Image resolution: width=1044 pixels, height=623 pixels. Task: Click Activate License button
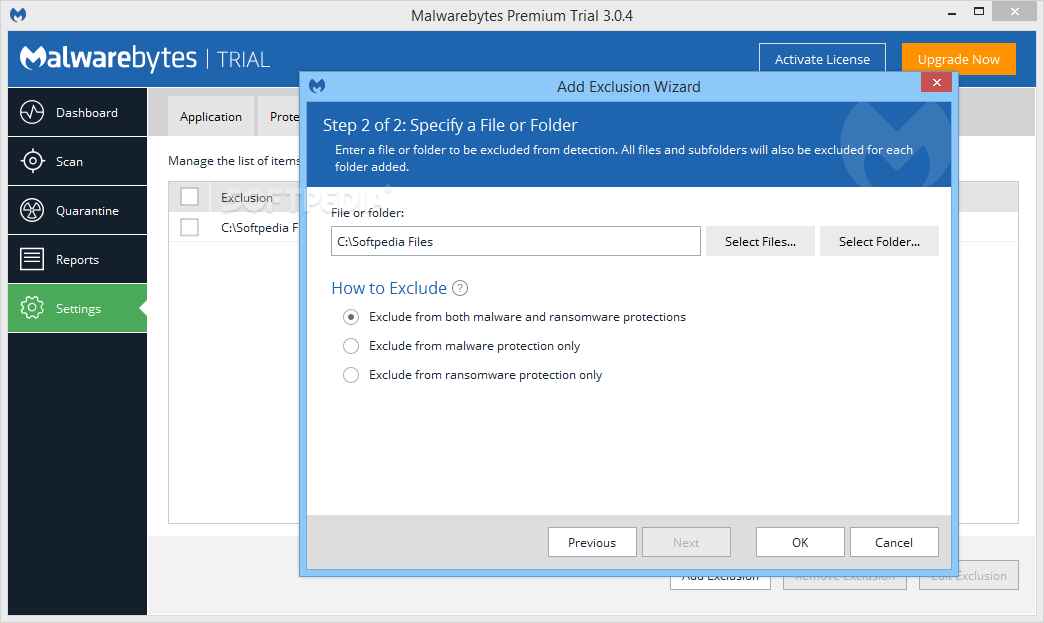822,59
